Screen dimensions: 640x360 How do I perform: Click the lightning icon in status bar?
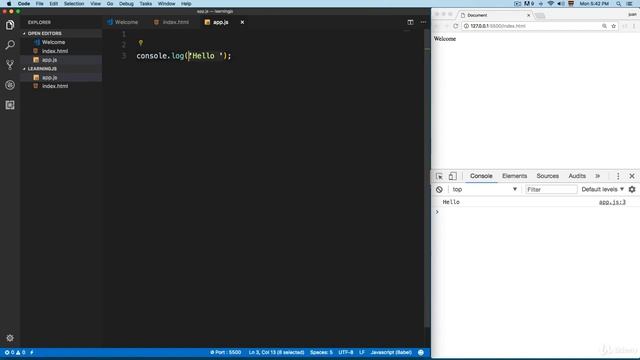(32, 352)
